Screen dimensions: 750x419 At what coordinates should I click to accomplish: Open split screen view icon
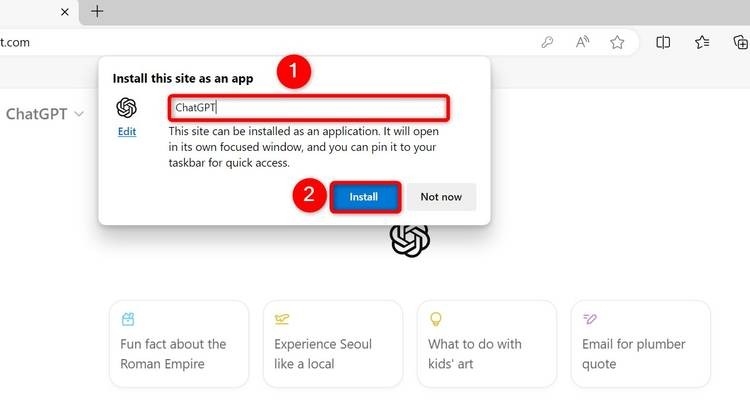[663, 43]
